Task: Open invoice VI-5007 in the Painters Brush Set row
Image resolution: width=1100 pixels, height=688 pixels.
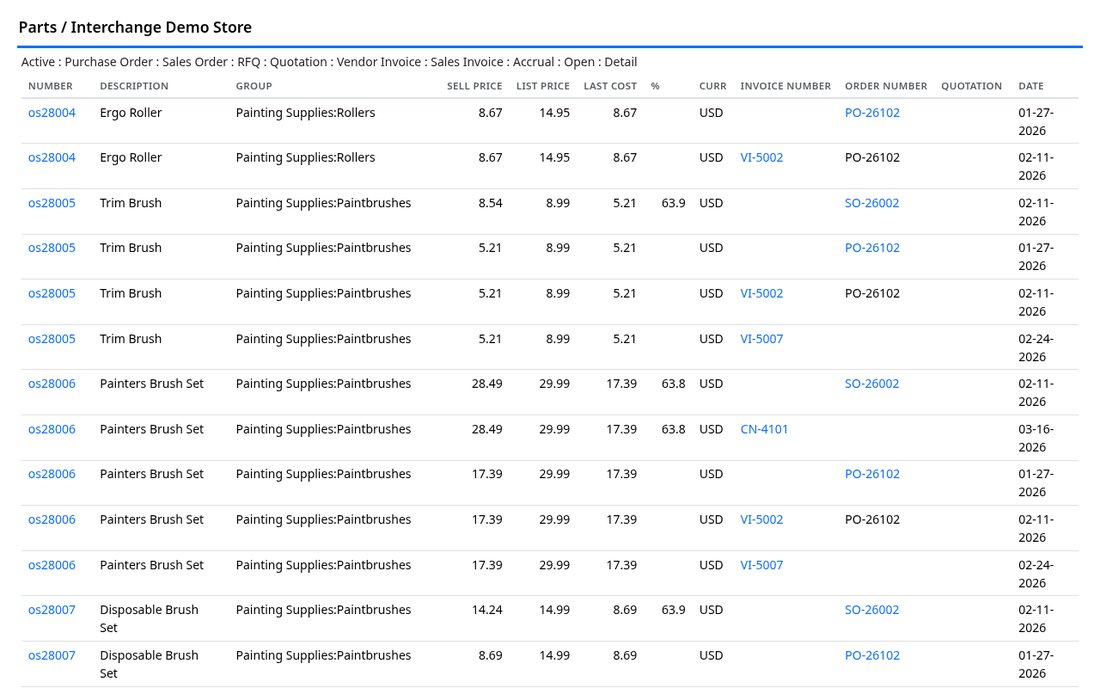Action: point(762,566)
